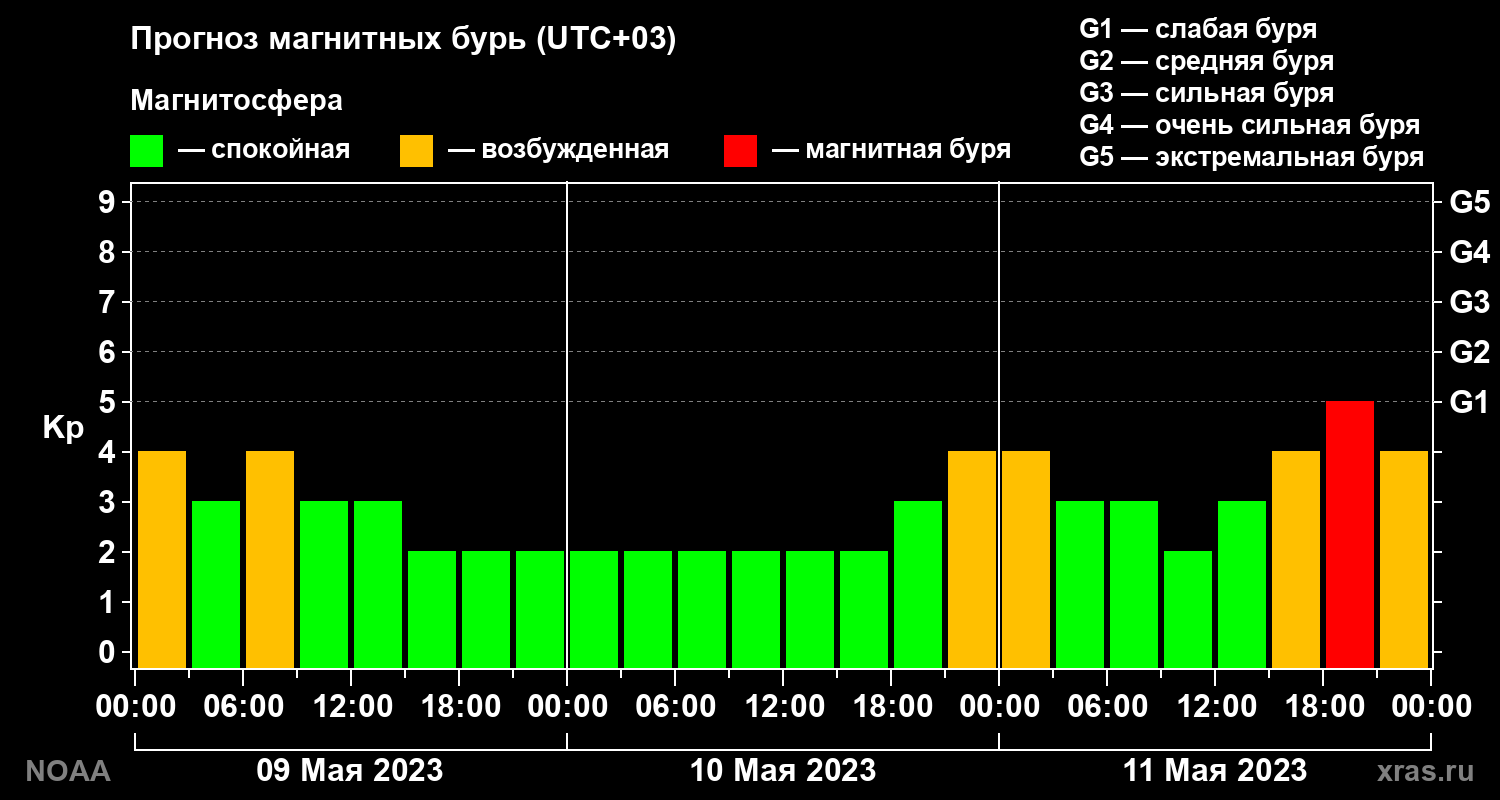Click 'G1 — слабая буря' legend line
This screenshot has height=800, width=1500.
pos(1198,28)
